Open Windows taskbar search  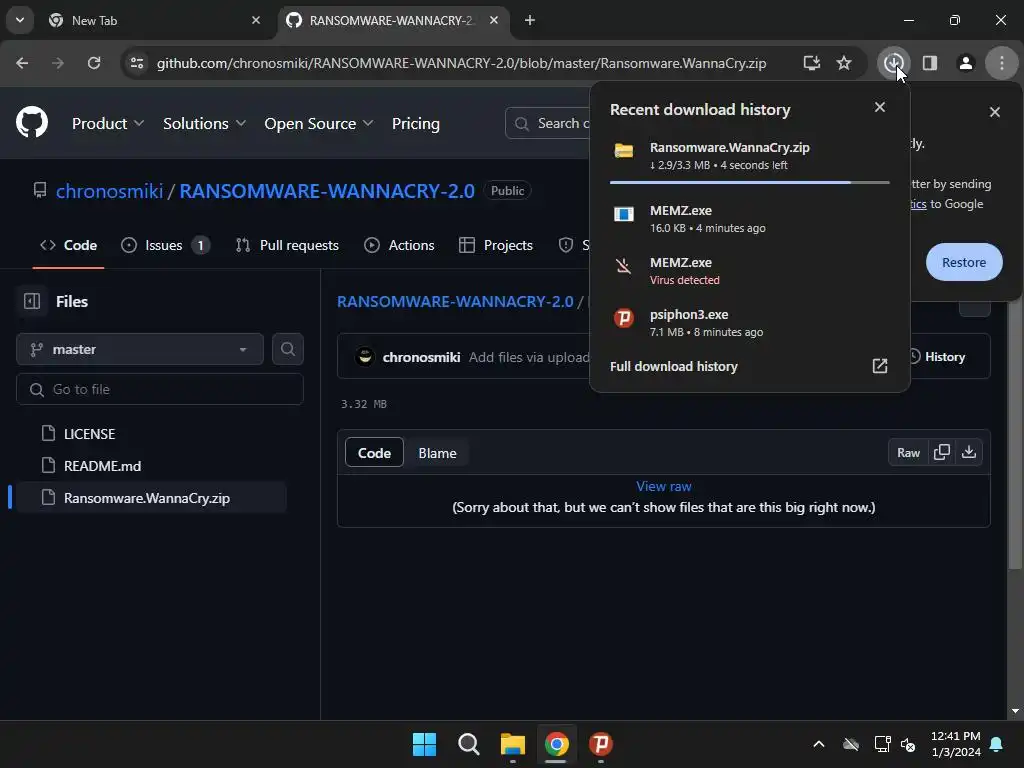468,744
